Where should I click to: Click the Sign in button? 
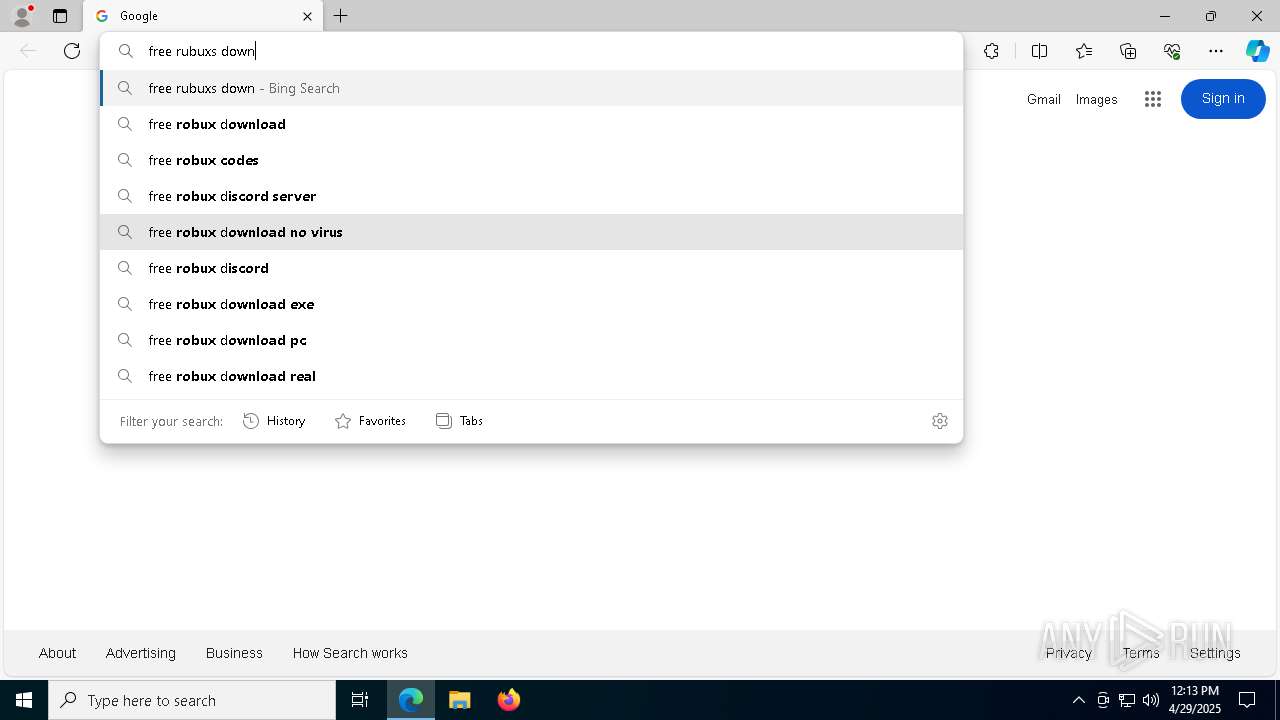click(1223, 98)
